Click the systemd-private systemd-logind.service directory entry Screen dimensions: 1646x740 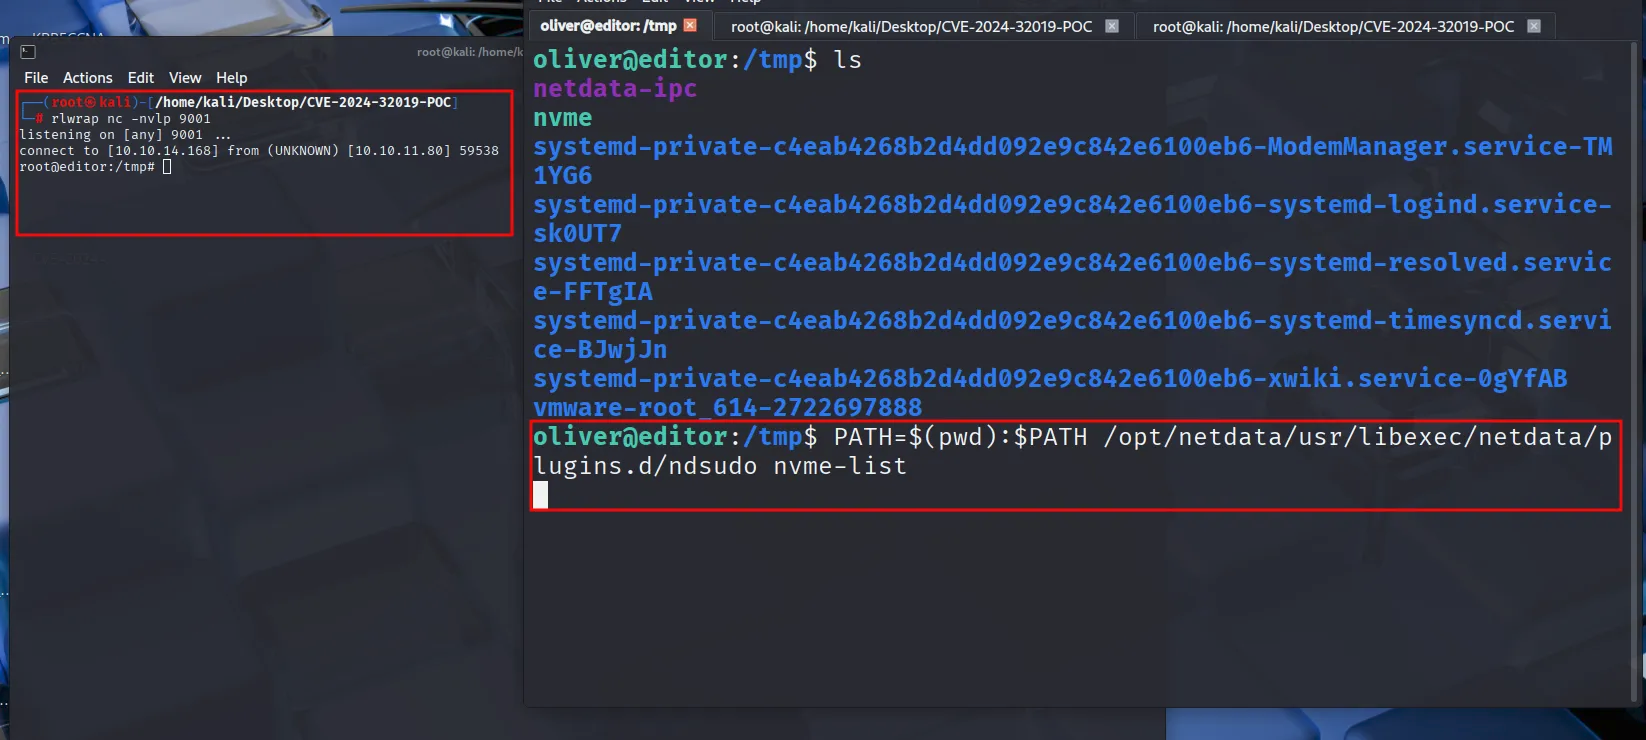(1072, 219)
